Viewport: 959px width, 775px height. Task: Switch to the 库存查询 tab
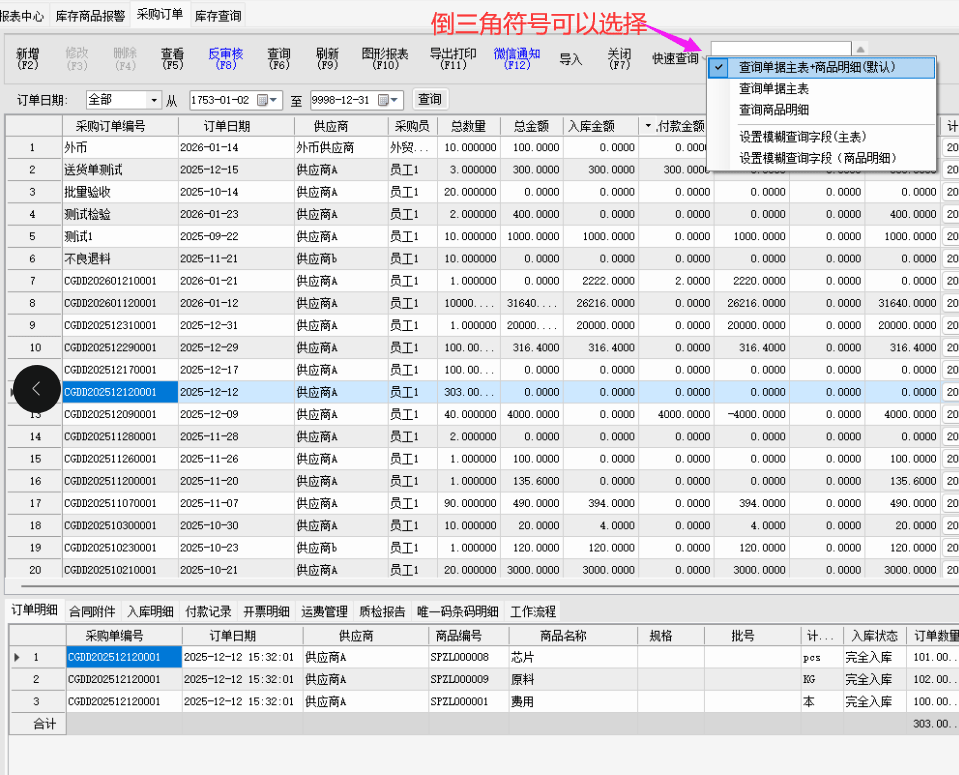point(218,15)
